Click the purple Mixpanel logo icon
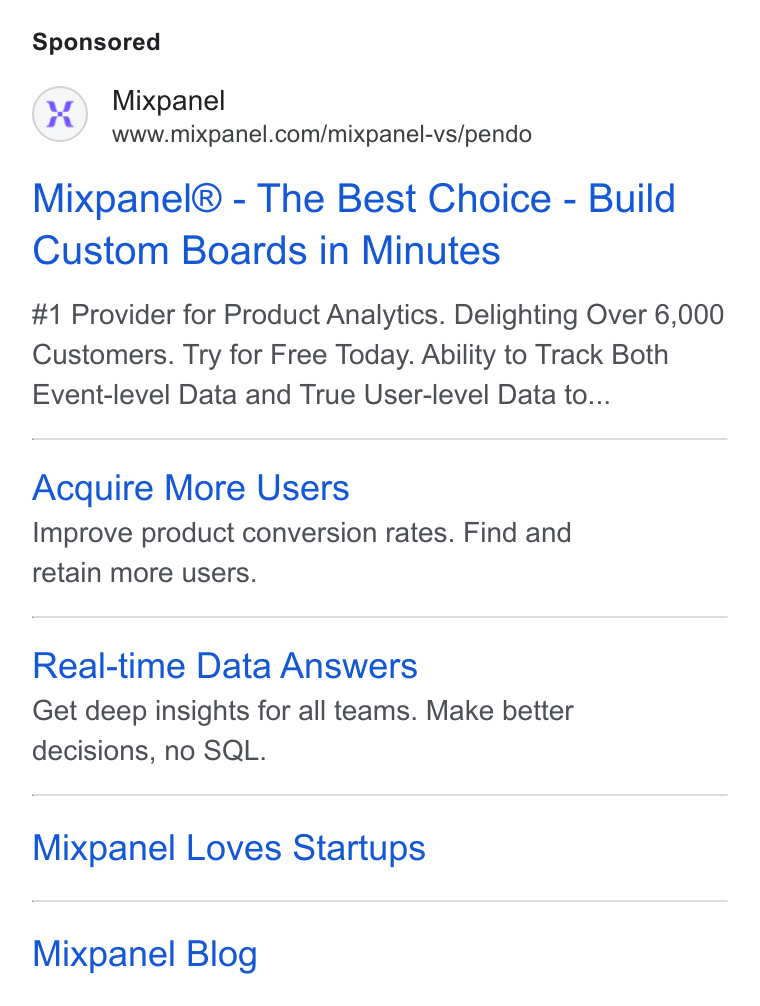This screenshot has width=760, height=1006. [60, 114]
